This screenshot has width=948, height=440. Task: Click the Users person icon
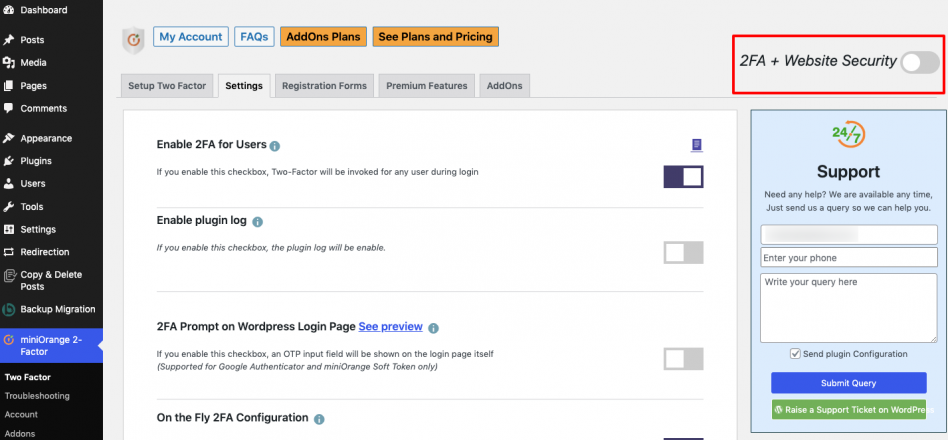click(x=8, y=184)
